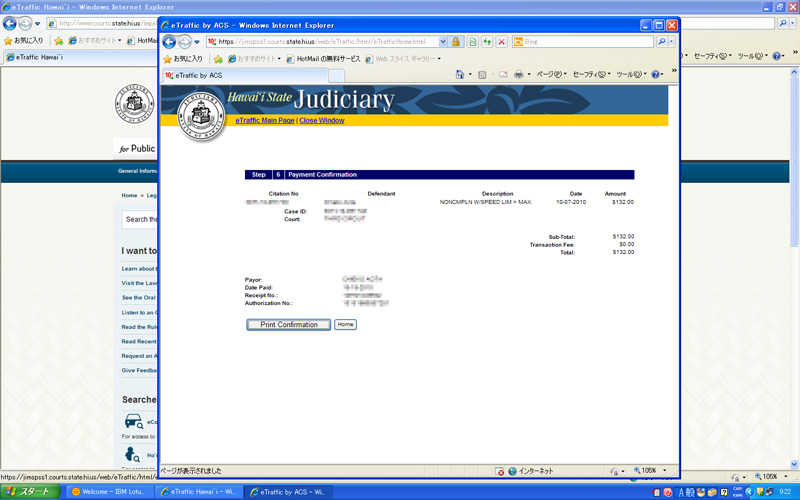This screenshot has width=800, height=500.
Task: Select the eTraffic by ACS browser tab
Action: tap(245, 76)
